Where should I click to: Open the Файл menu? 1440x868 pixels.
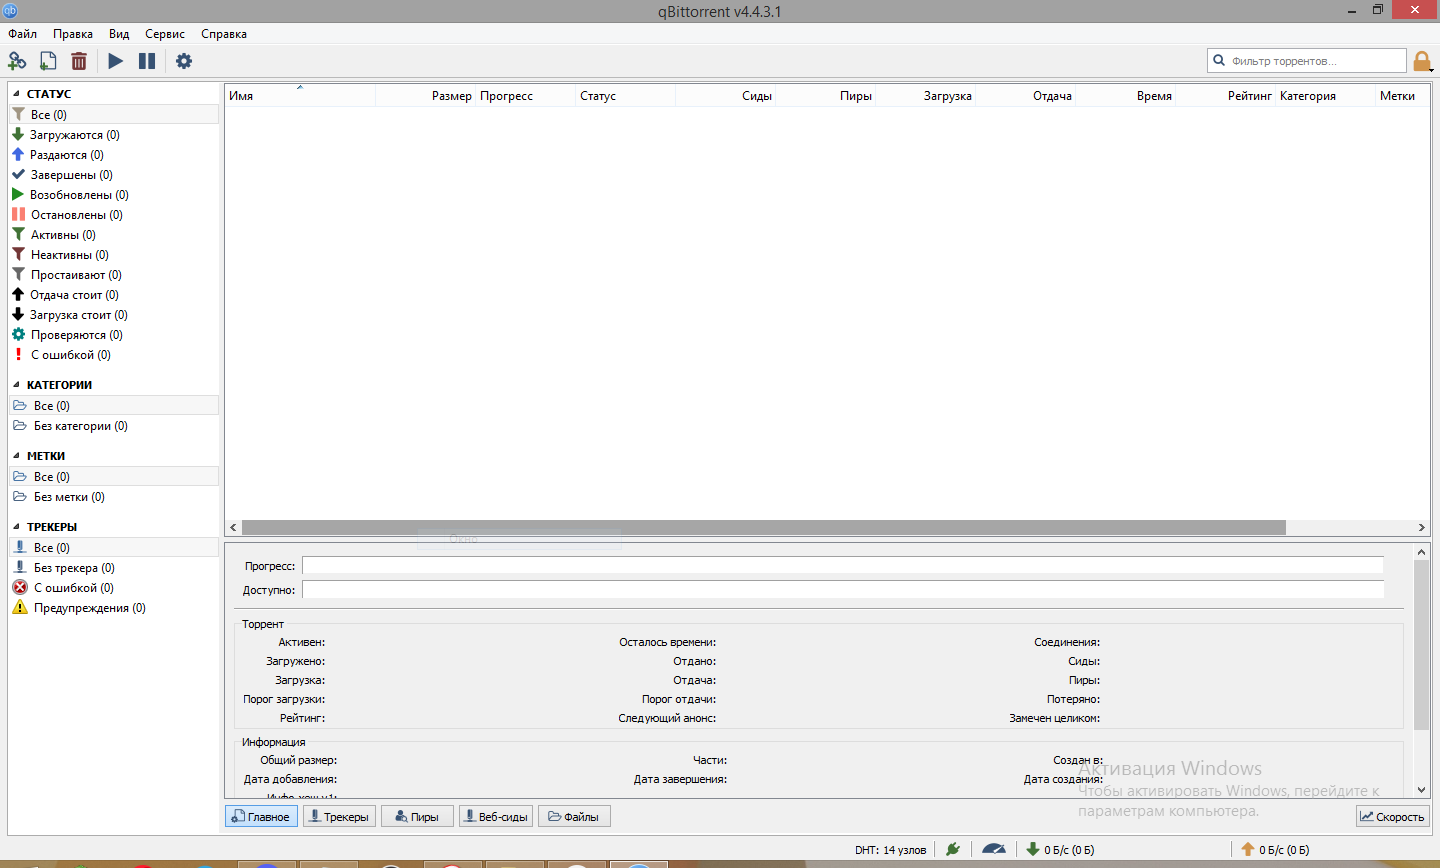point(22,34)
